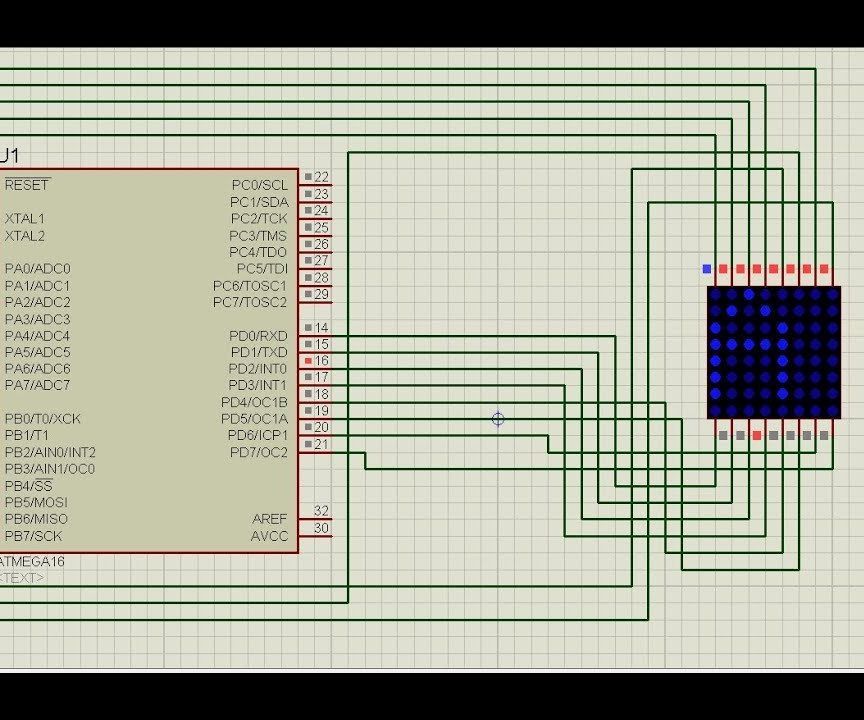Click the circular origin marker on the sheet

498,419
